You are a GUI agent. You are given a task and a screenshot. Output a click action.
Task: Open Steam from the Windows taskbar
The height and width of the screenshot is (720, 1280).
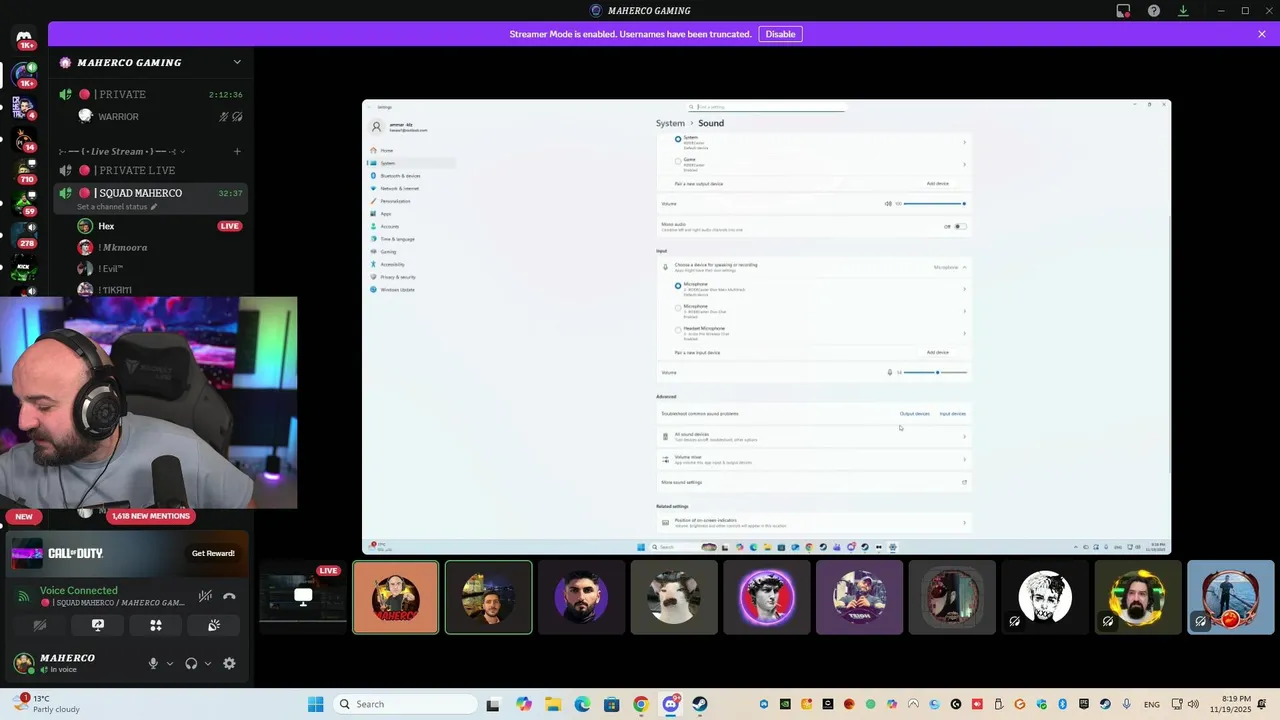(x=700, y=704)
